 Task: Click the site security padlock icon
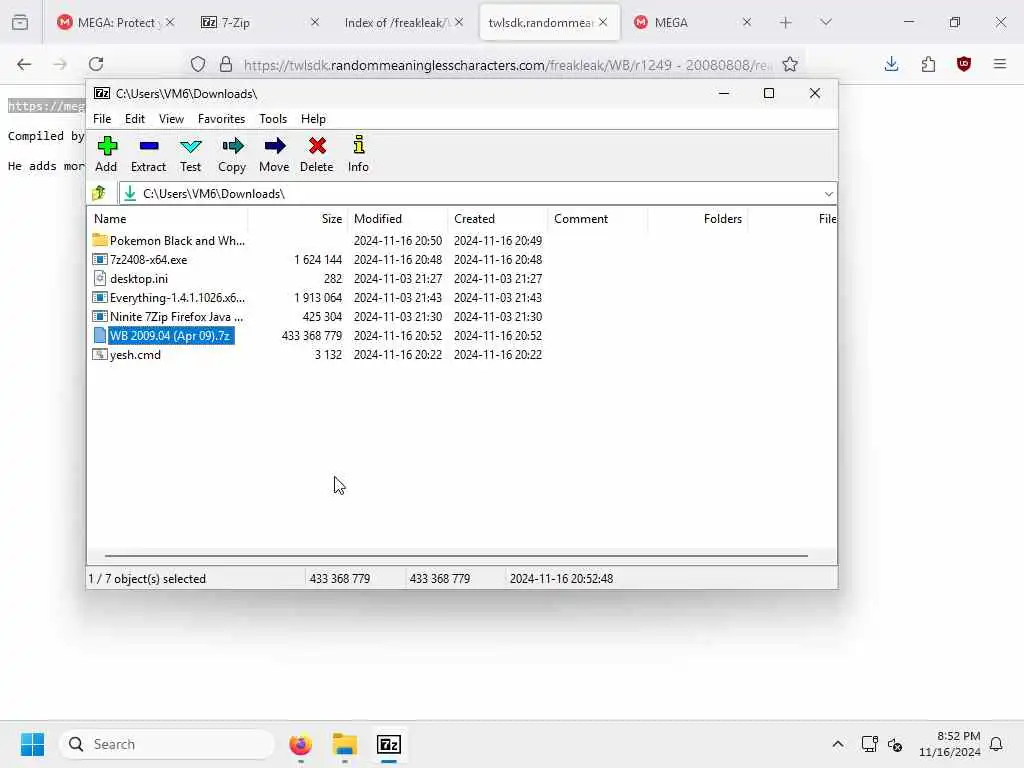click(226, 64)
